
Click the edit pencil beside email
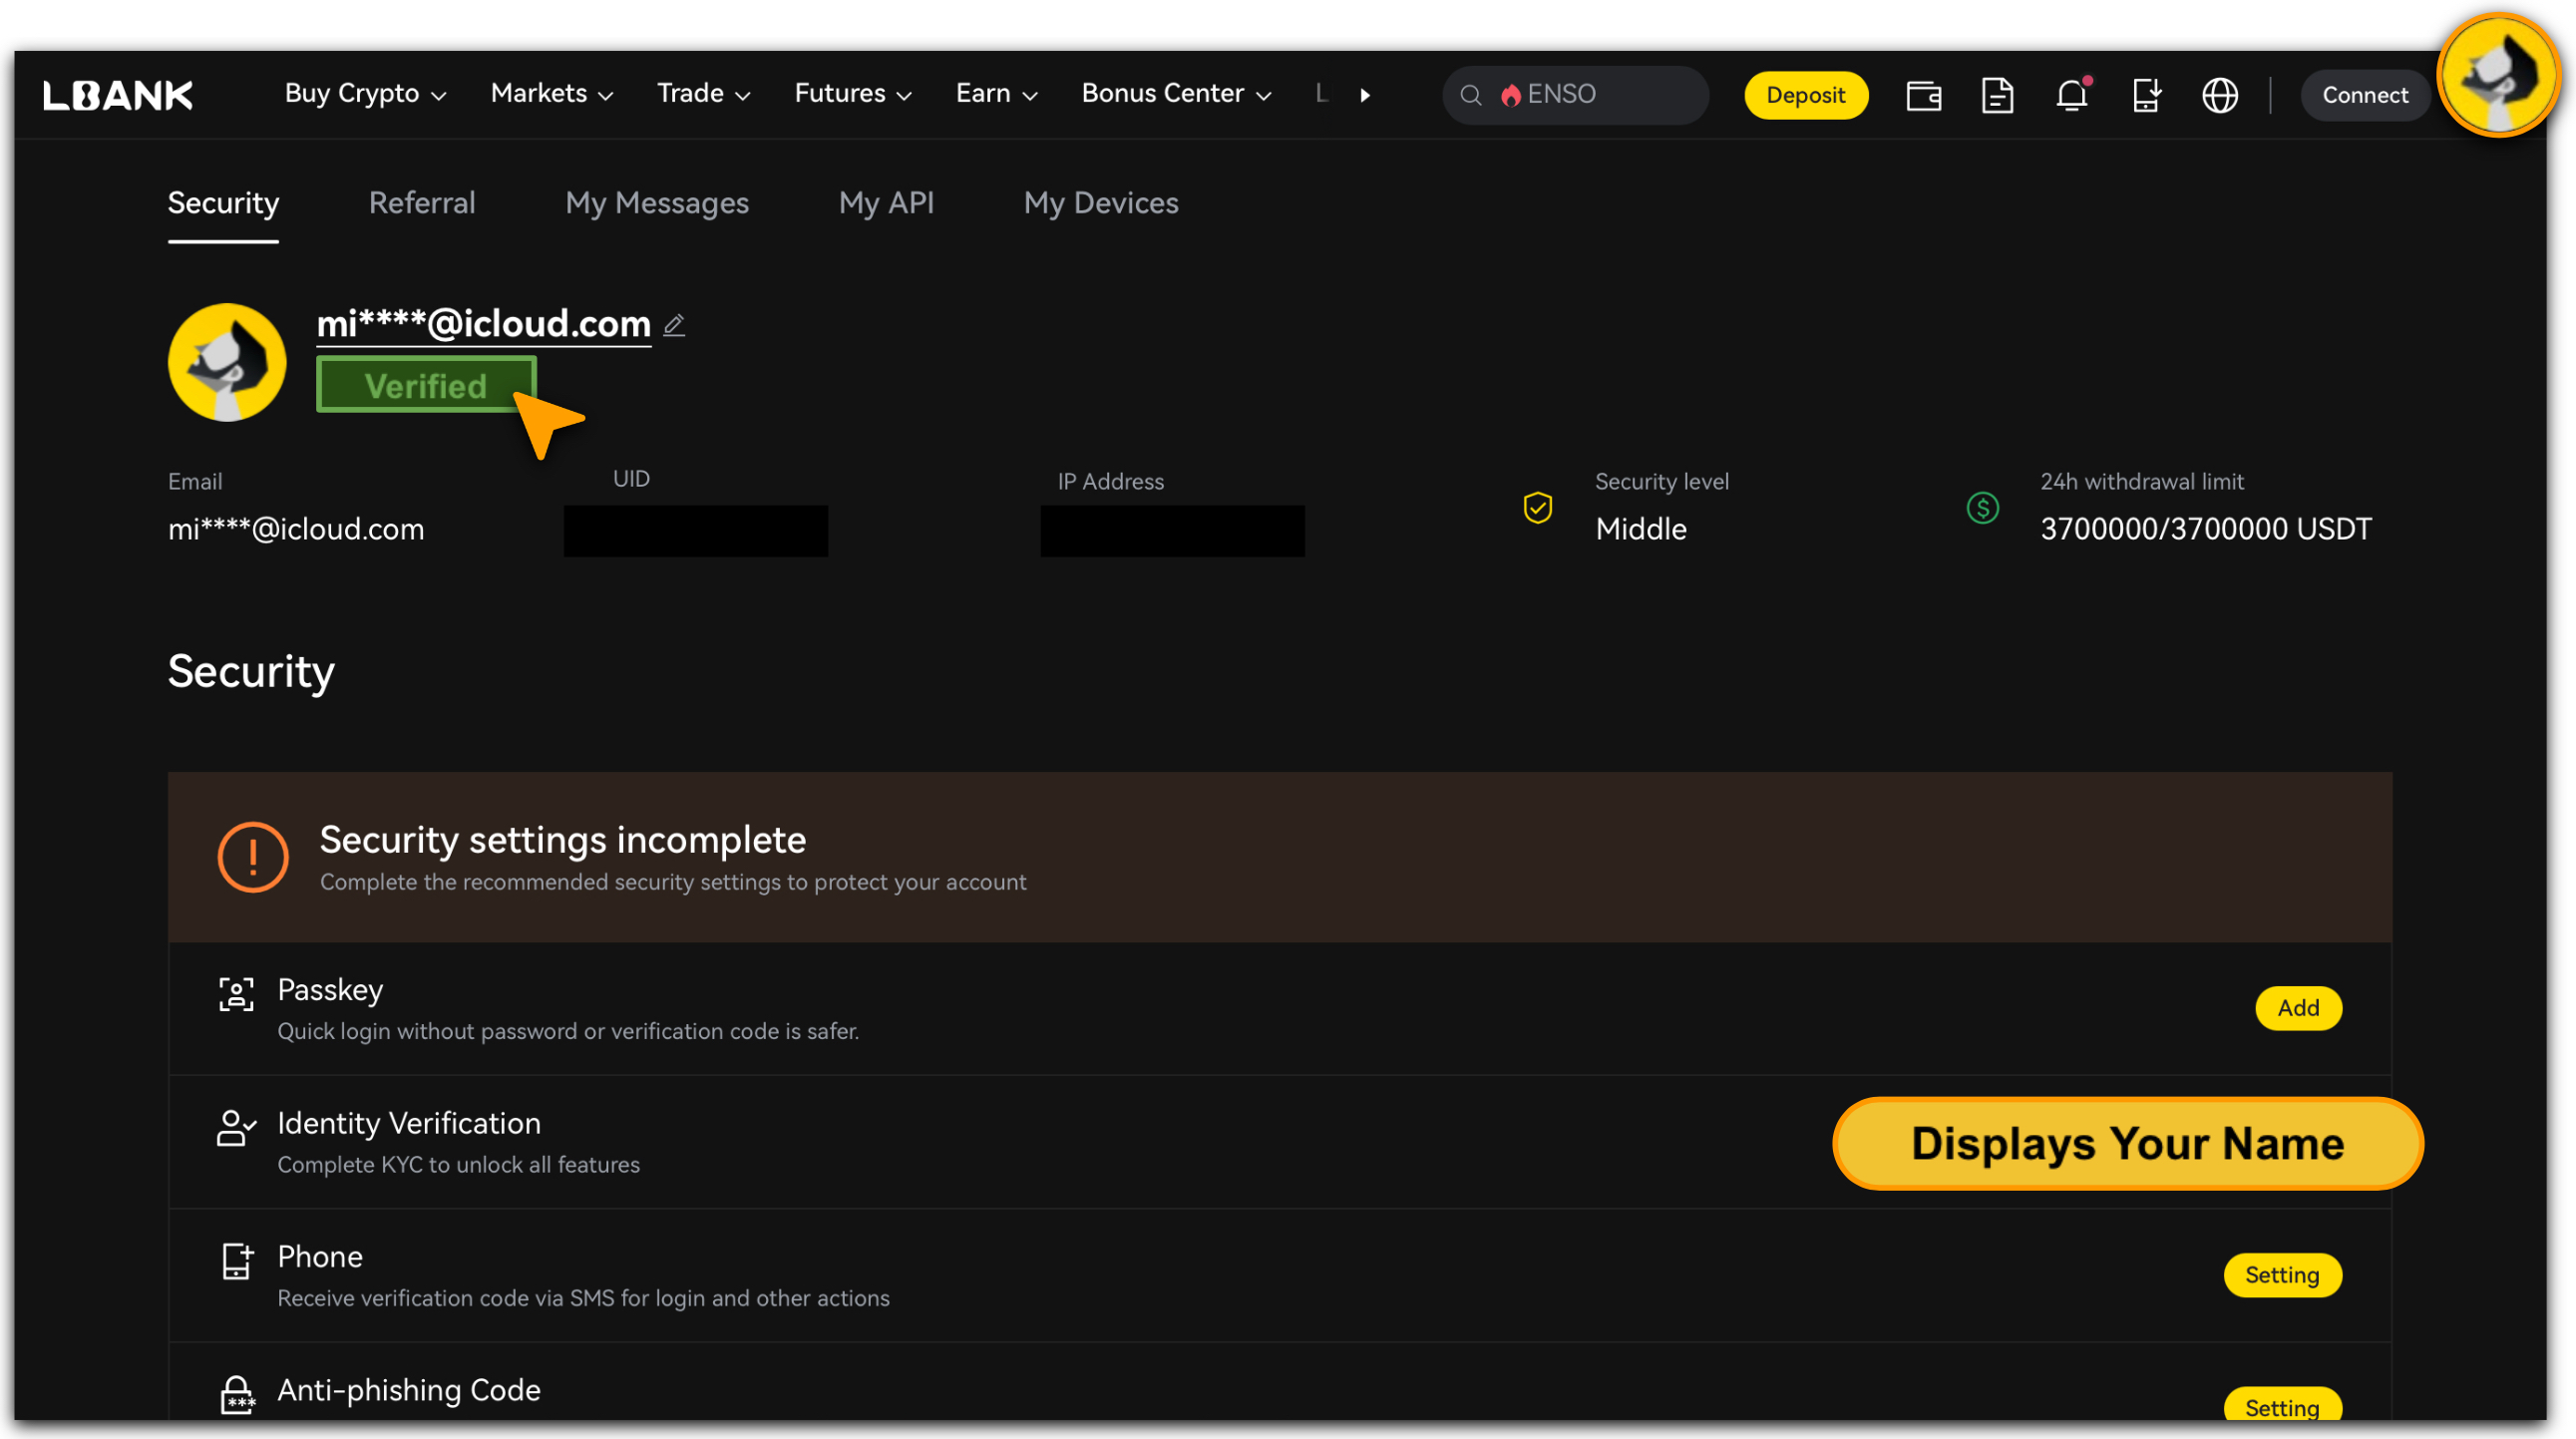(x=674, y=325)
